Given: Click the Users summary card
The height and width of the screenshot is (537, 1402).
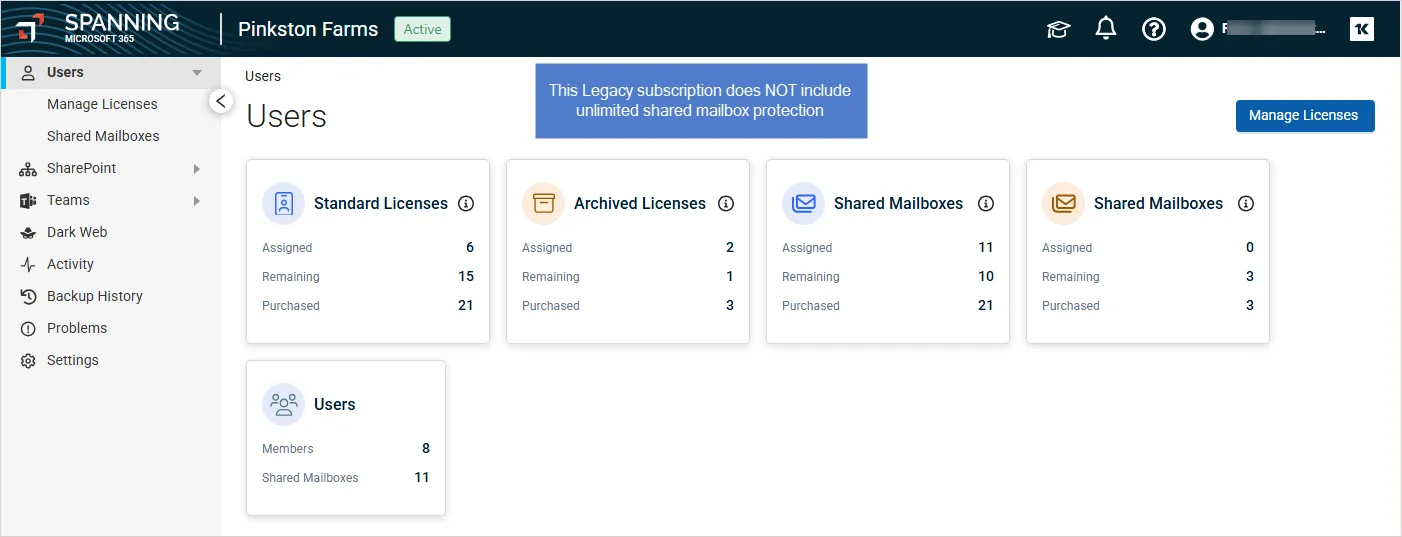Looking at the screenshot, I should coord(346,438).
